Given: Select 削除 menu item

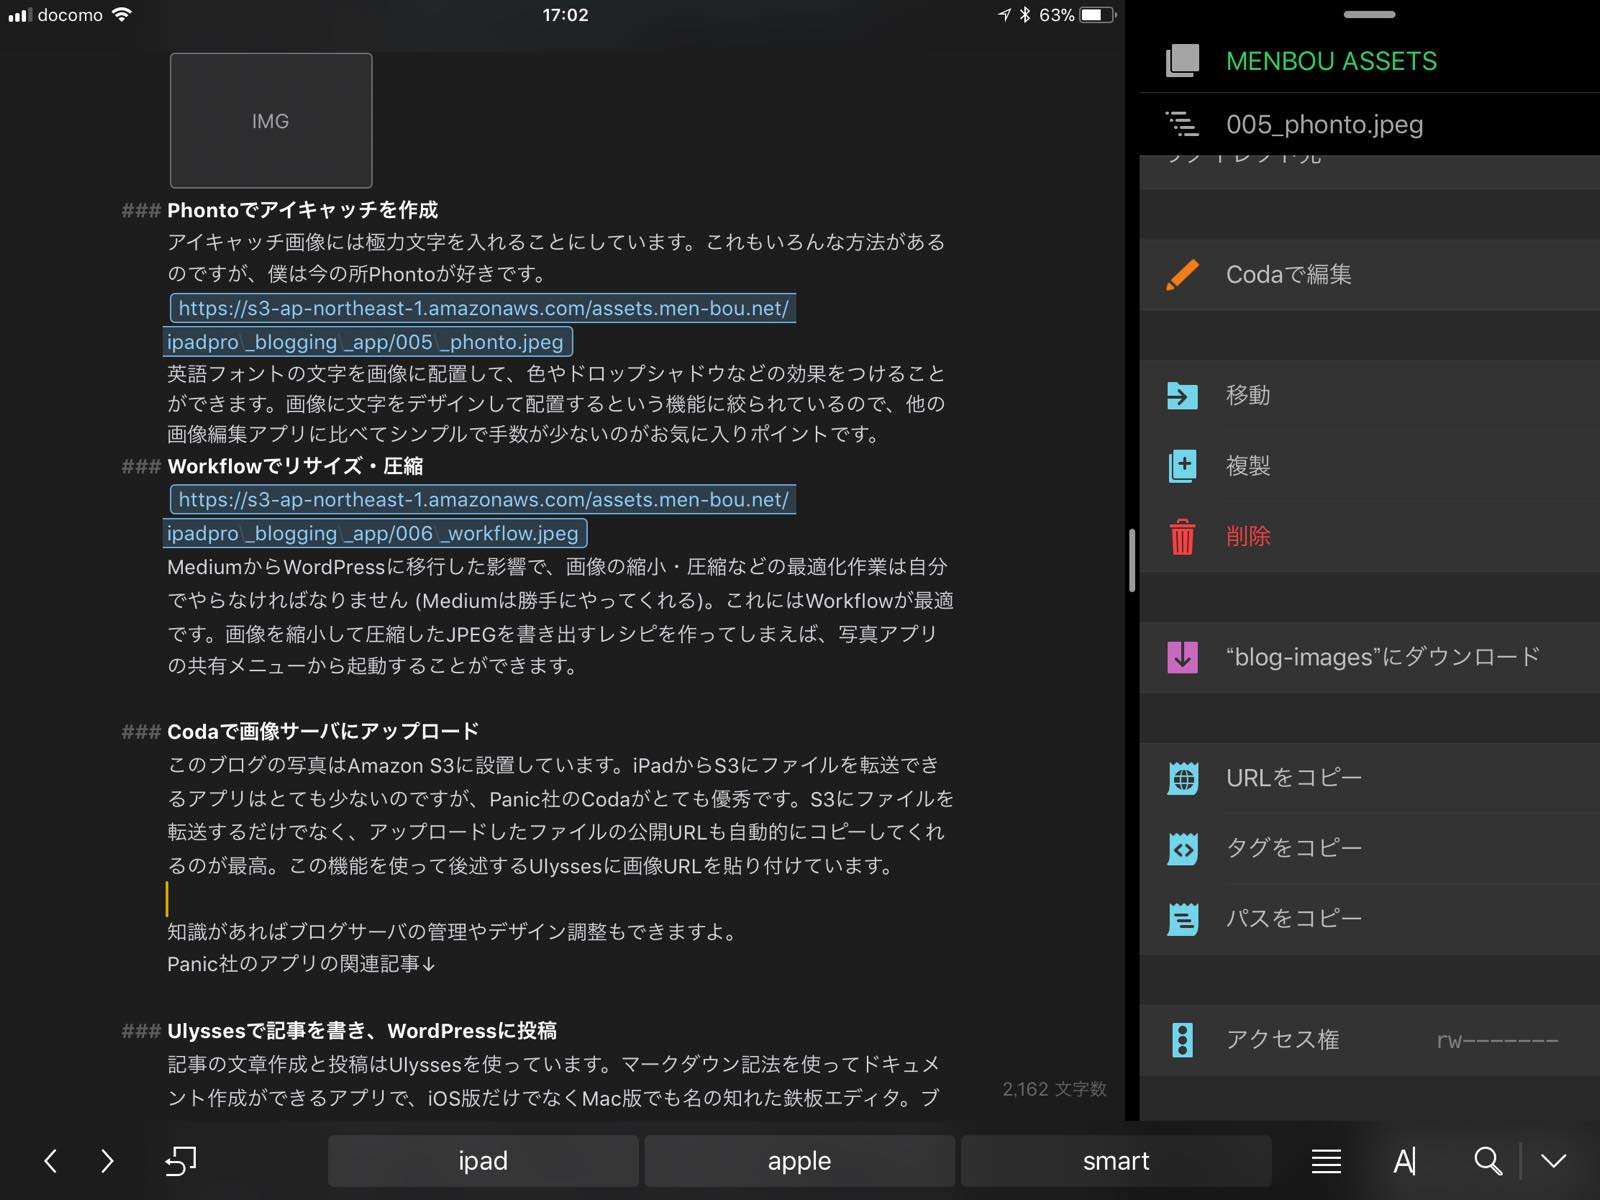Looking at the screenshot, I should (1370, 537).
